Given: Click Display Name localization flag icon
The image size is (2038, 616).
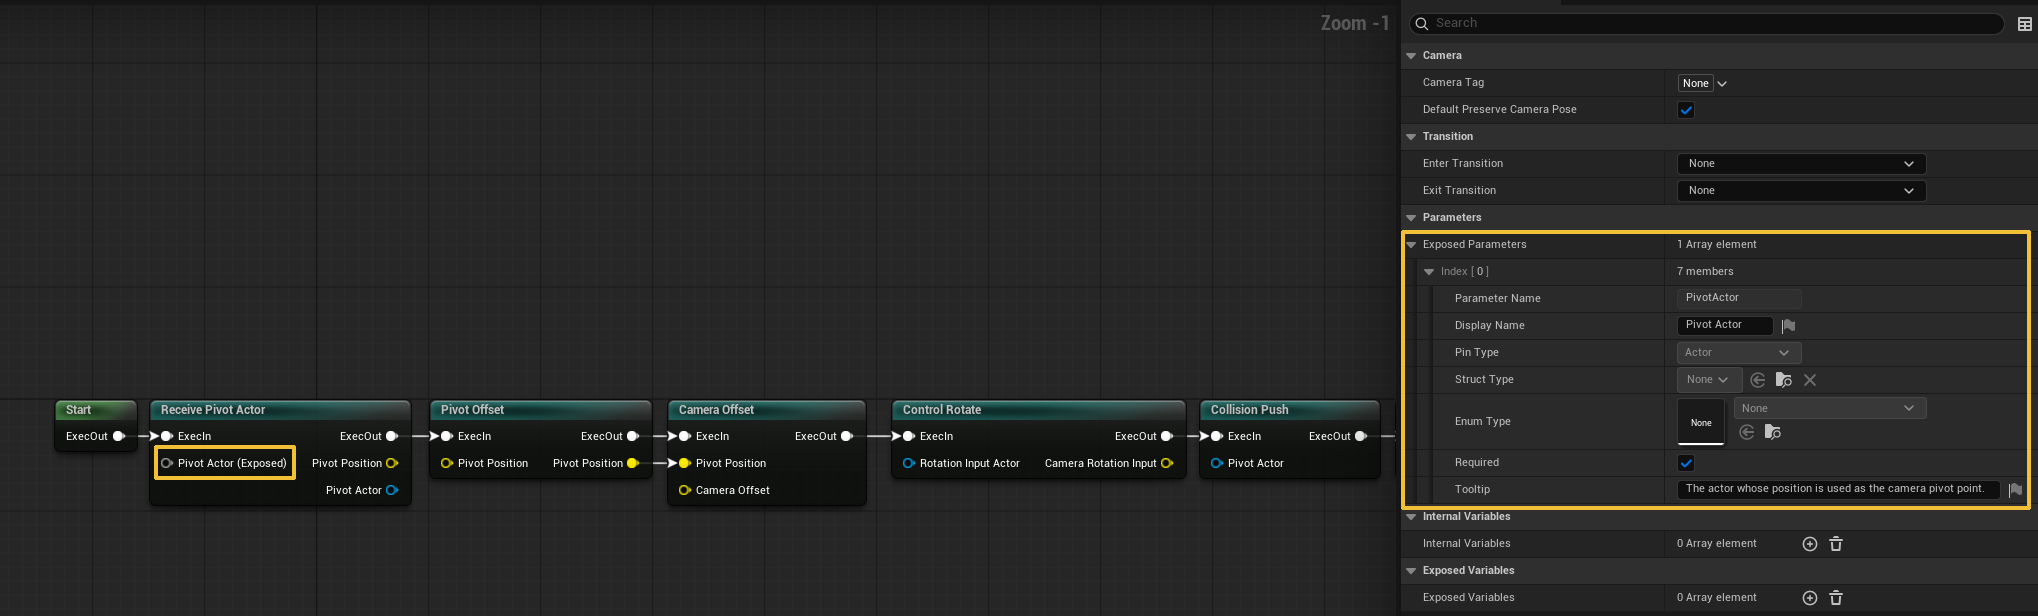Looking at the screenshot, I should [x=1788, y=326].
